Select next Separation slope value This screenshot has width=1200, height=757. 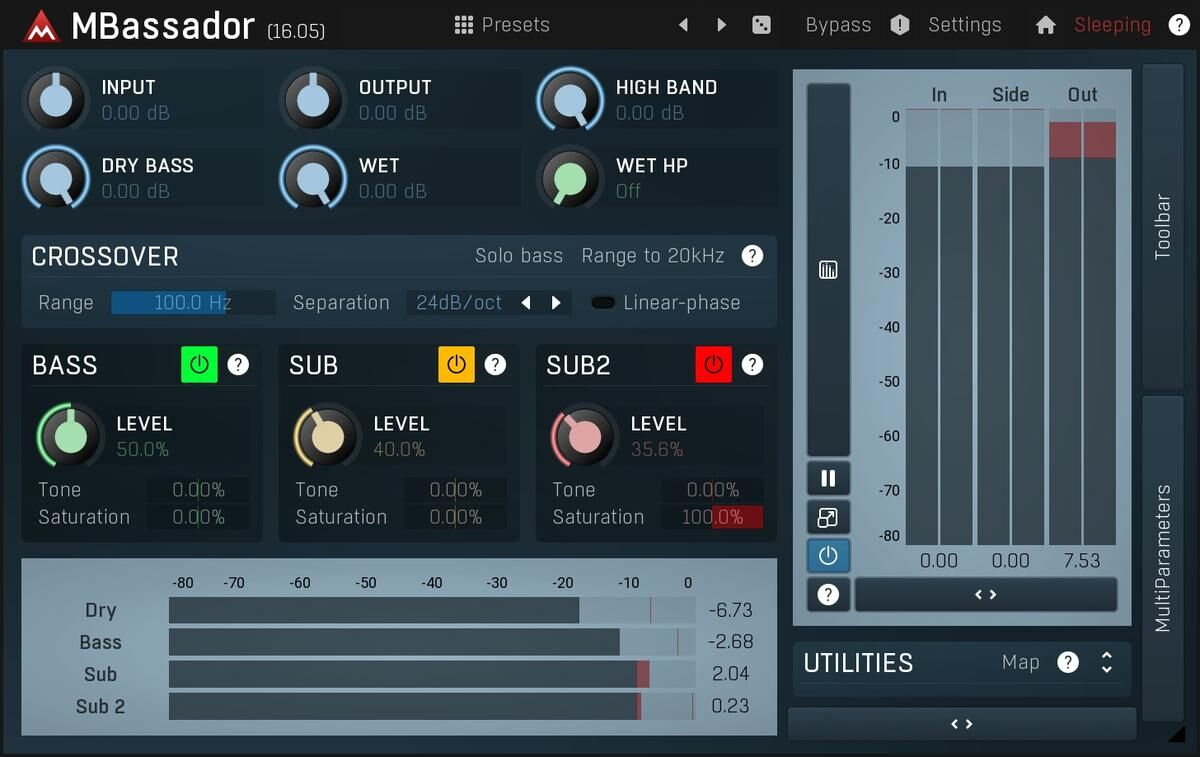pyautogui.click(x=557, y=303)
